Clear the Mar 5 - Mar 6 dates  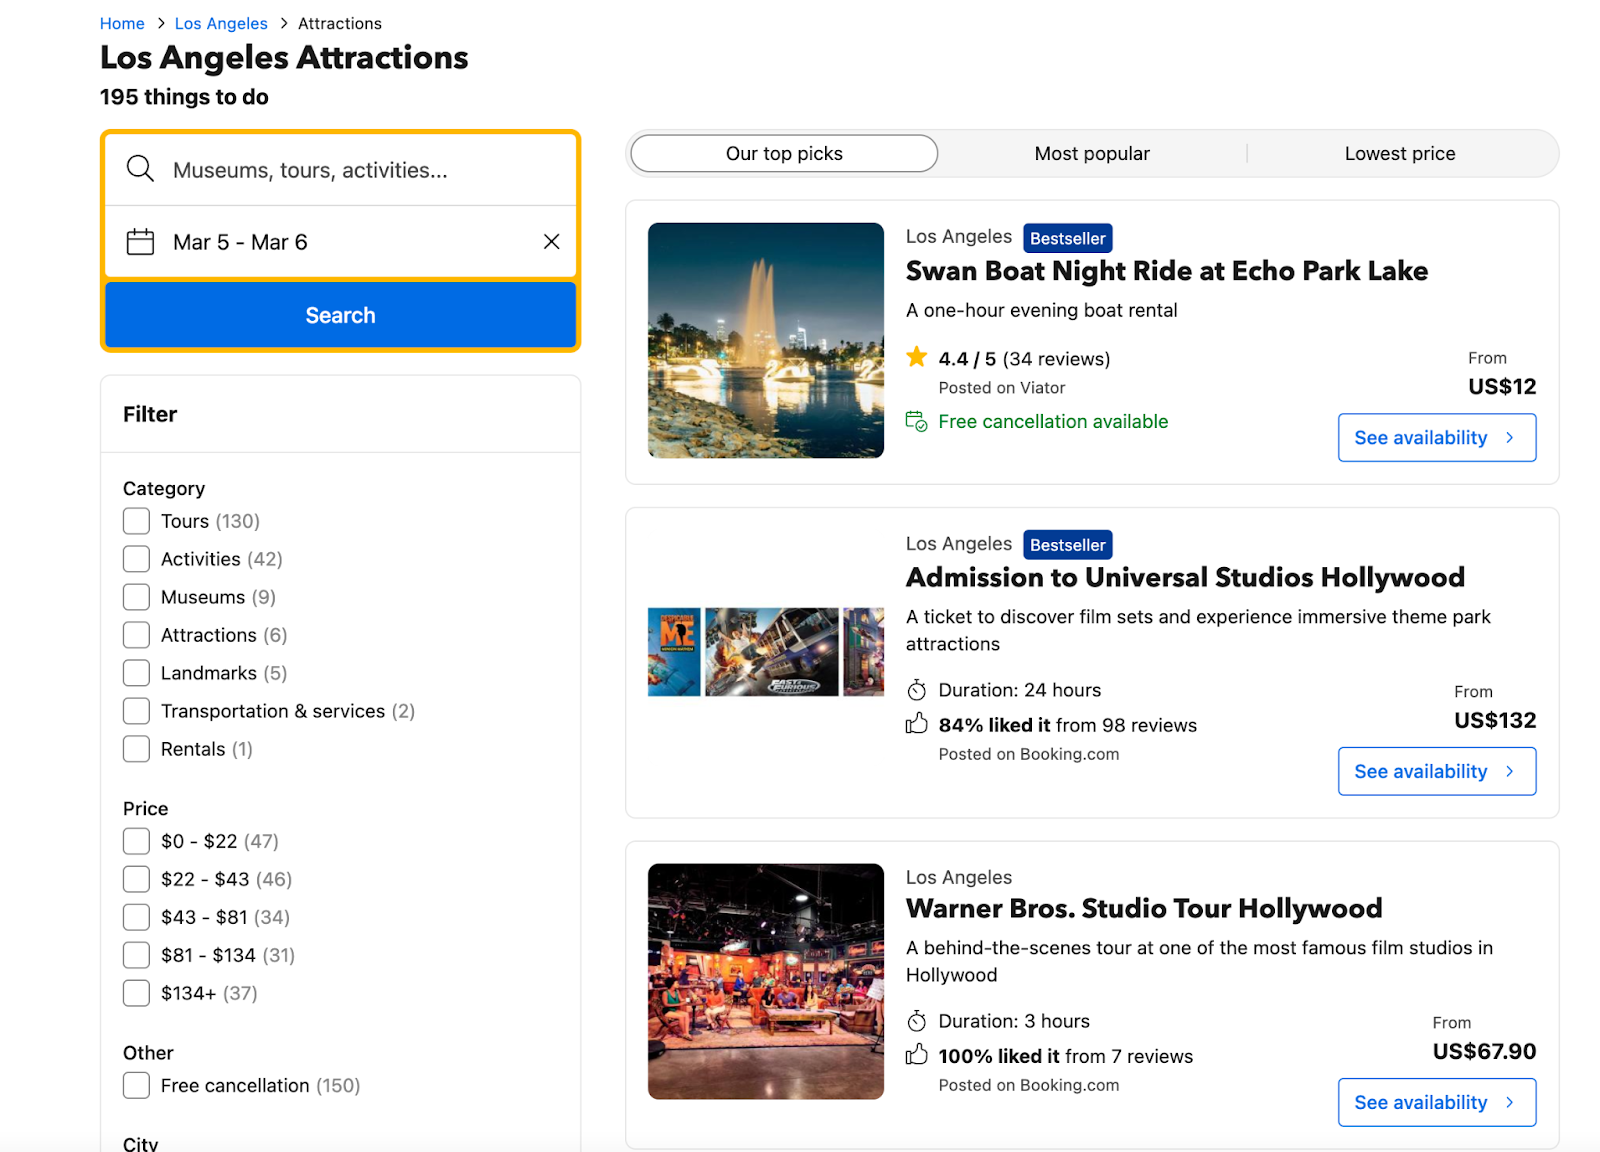pyautogui.click(x=551, y=242)
